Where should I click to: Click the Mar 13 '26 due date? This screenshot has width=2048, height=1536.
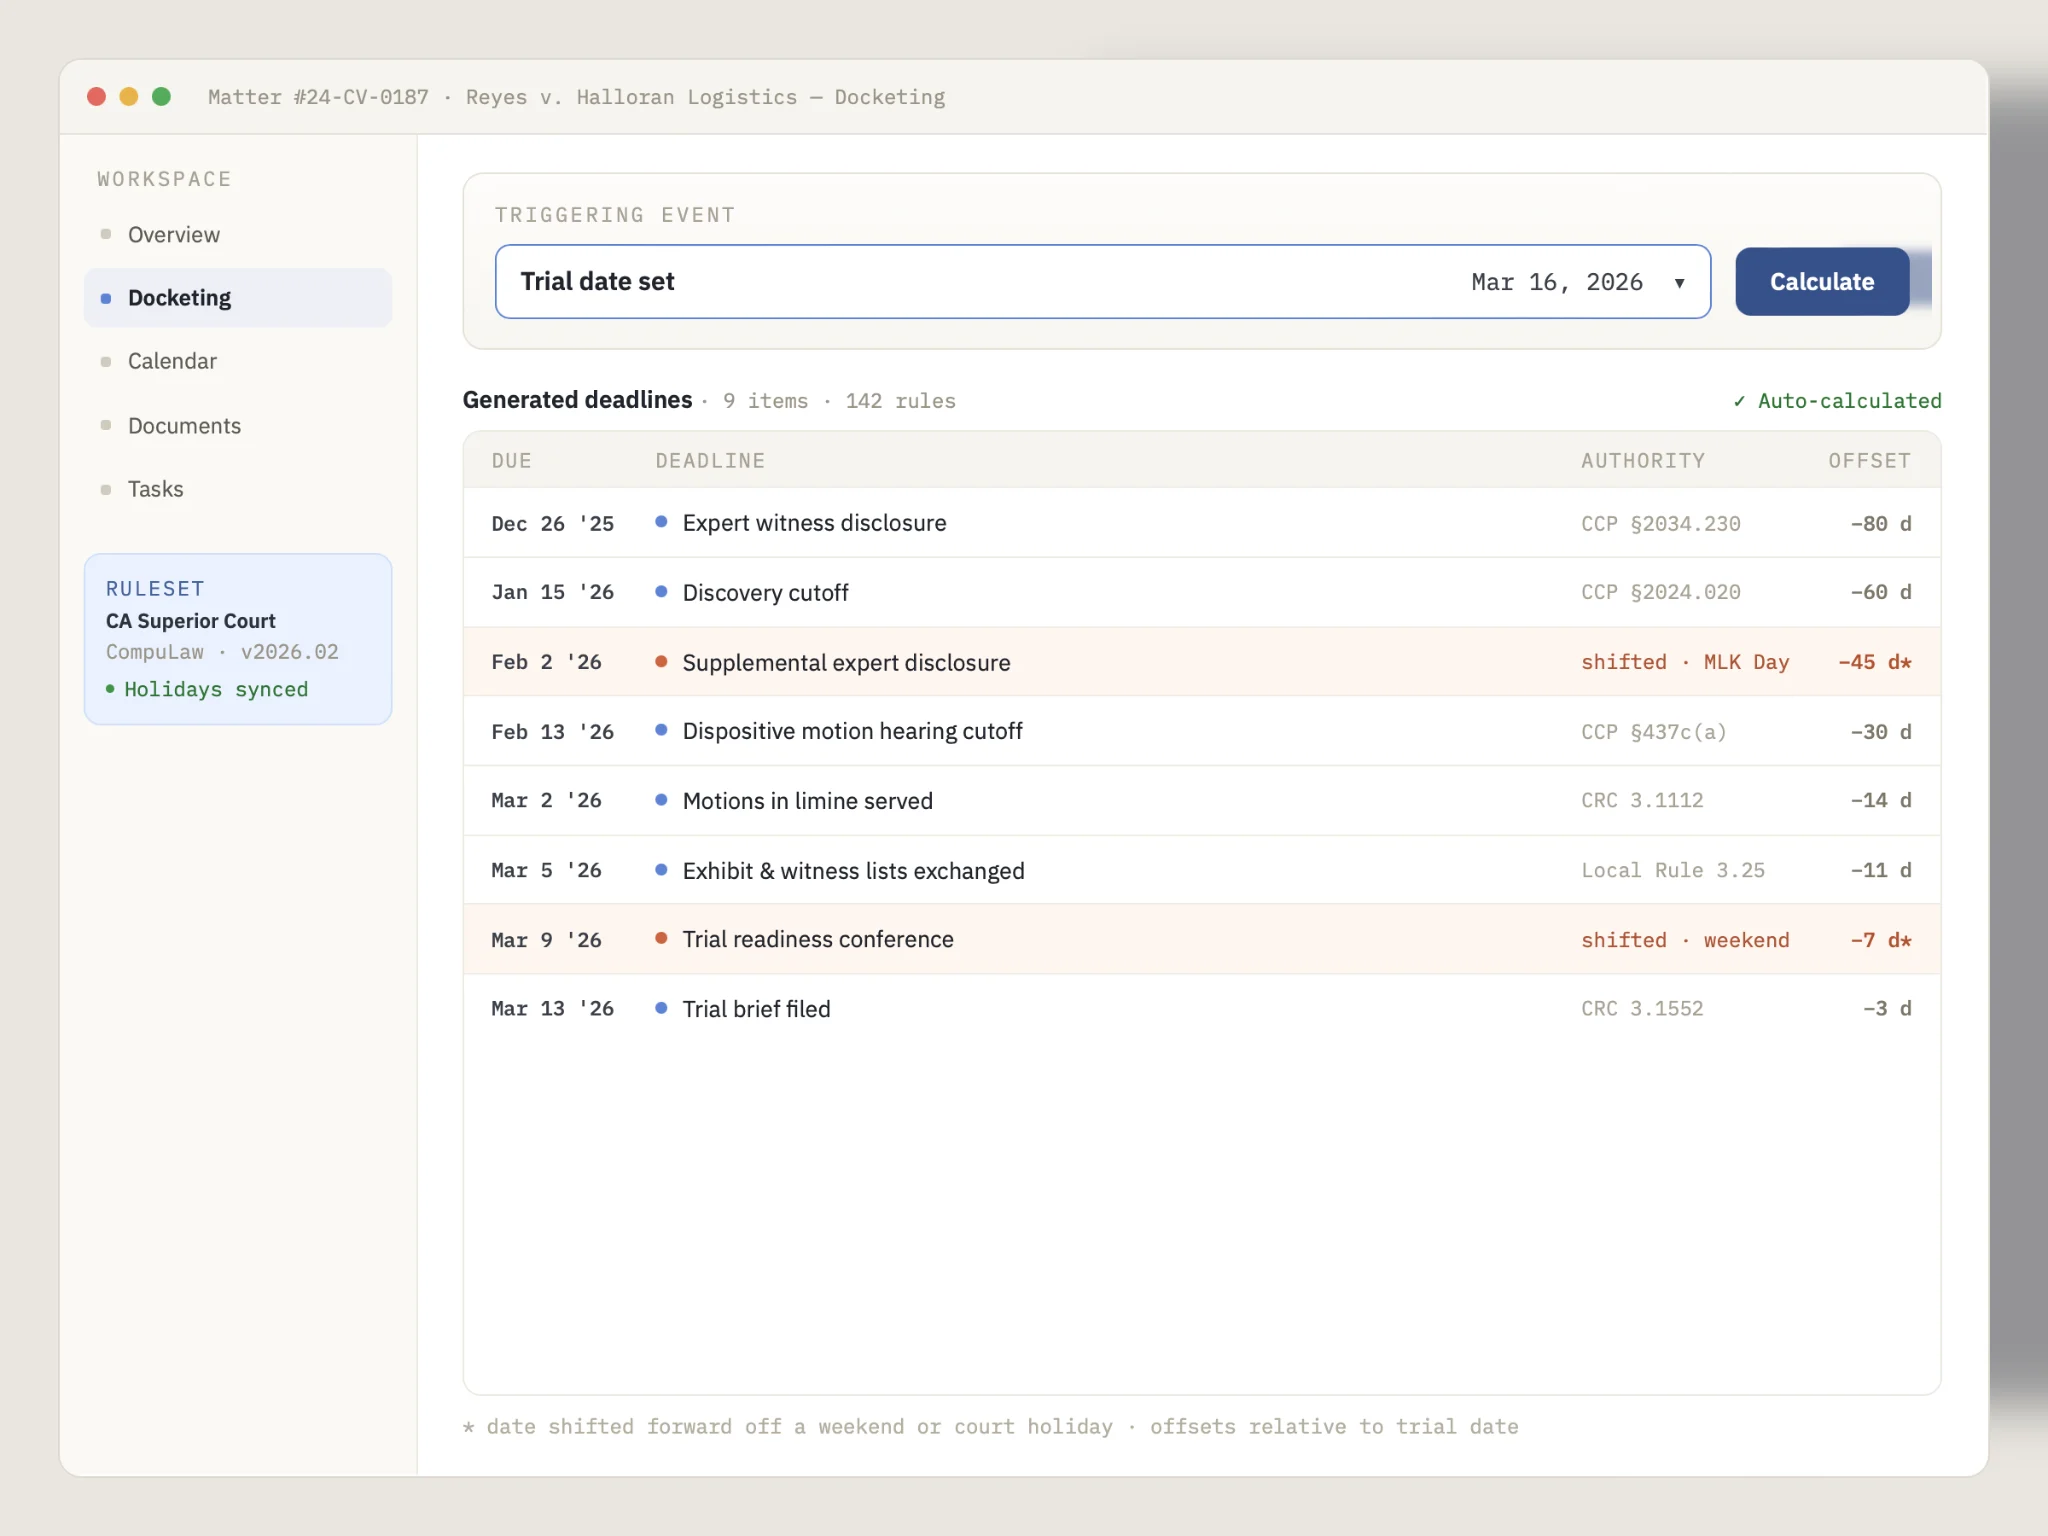click(552, 1008)
